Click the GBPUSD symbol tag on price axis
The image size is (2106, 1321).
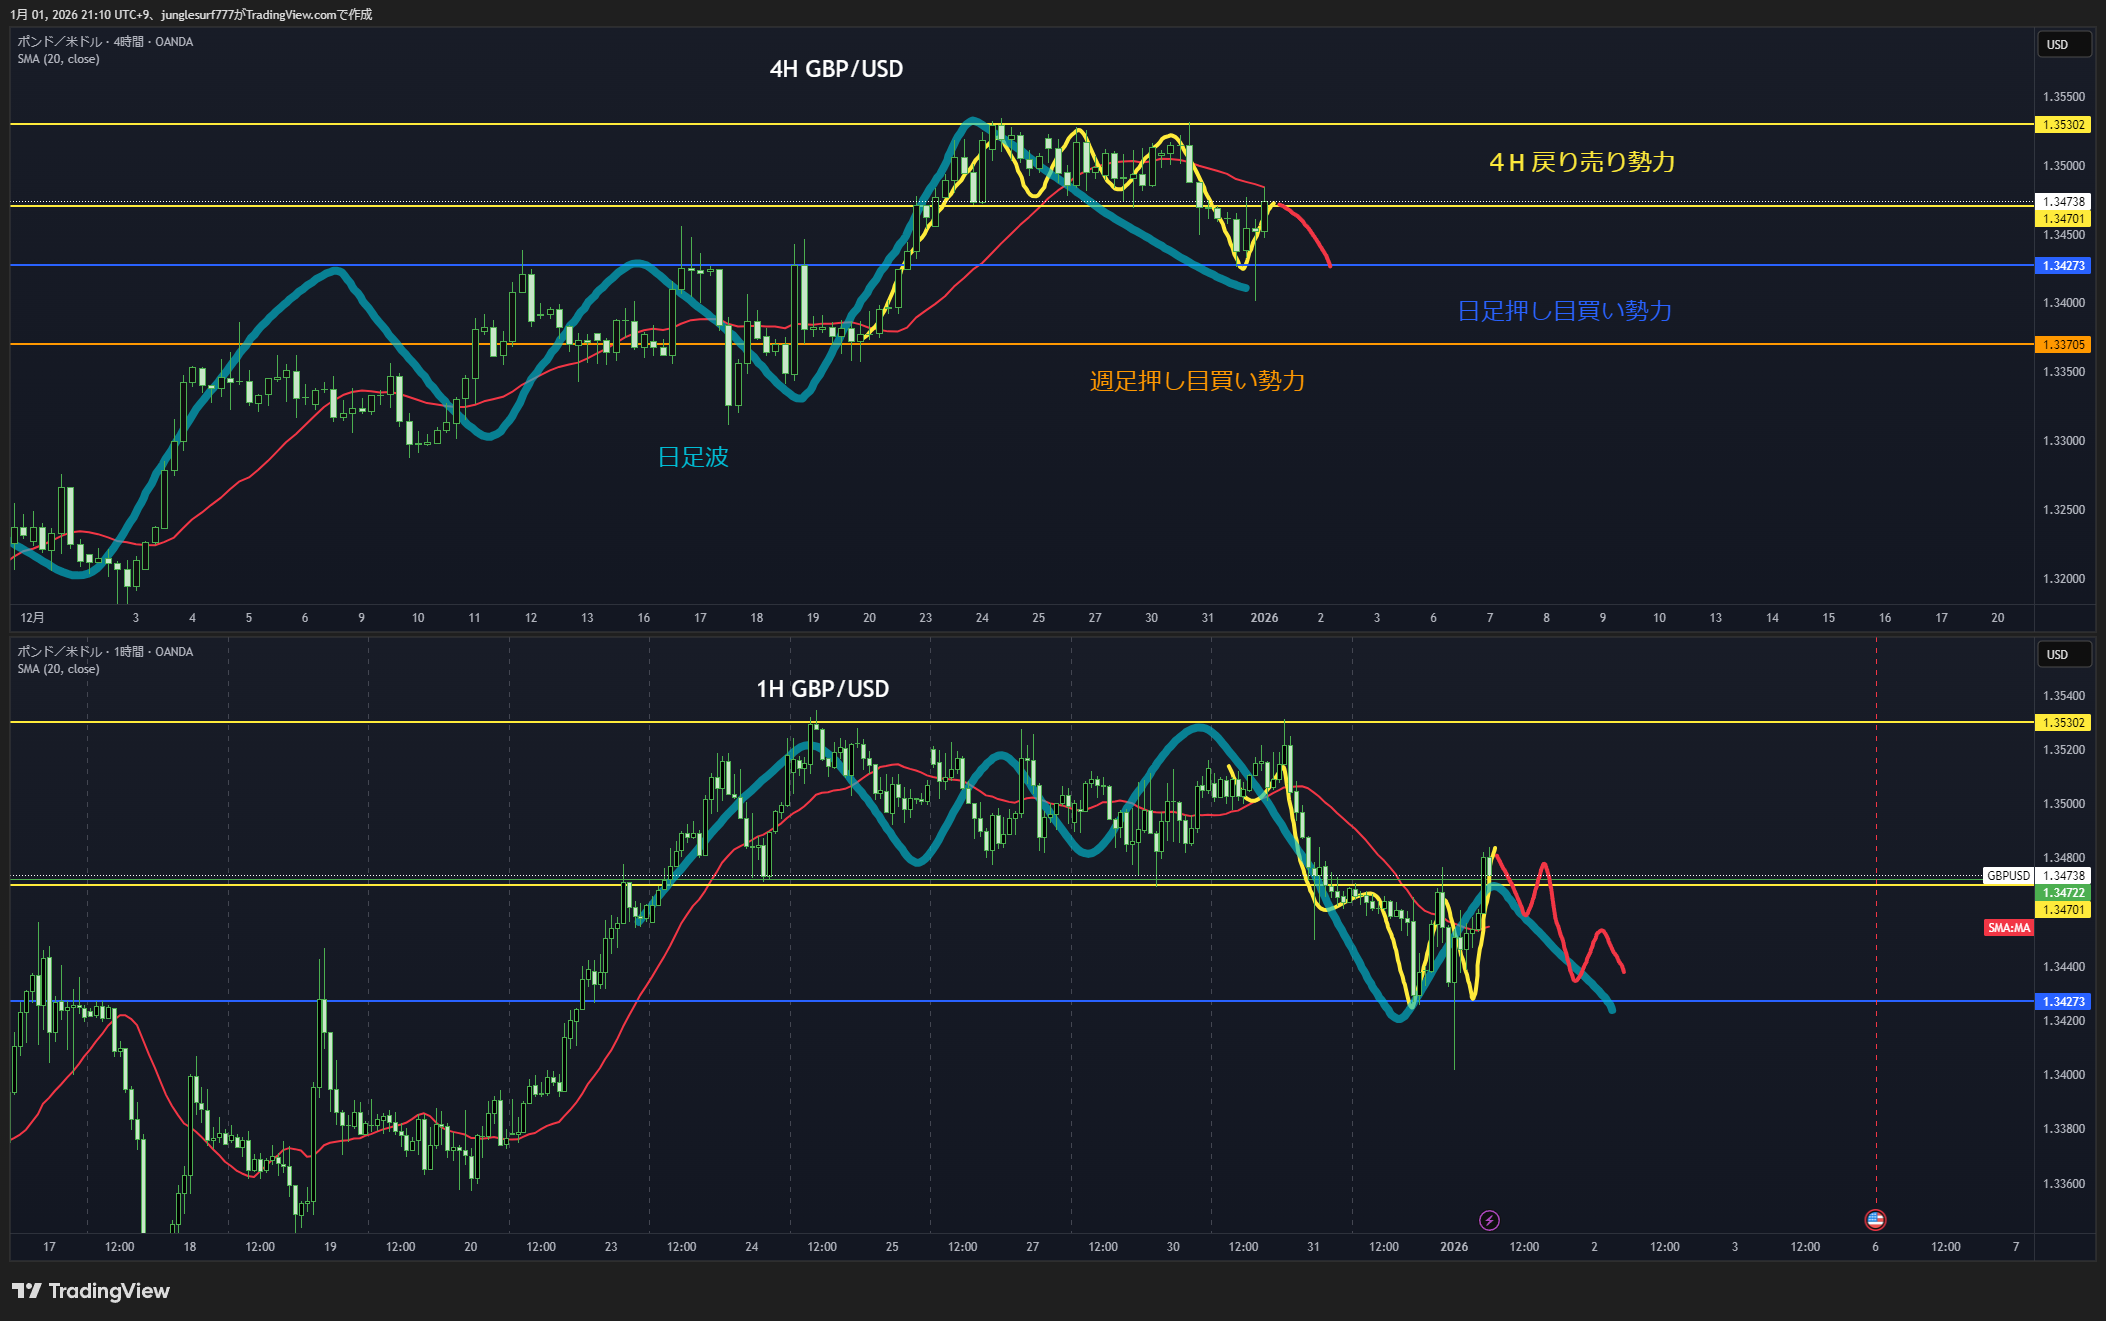2008,876
